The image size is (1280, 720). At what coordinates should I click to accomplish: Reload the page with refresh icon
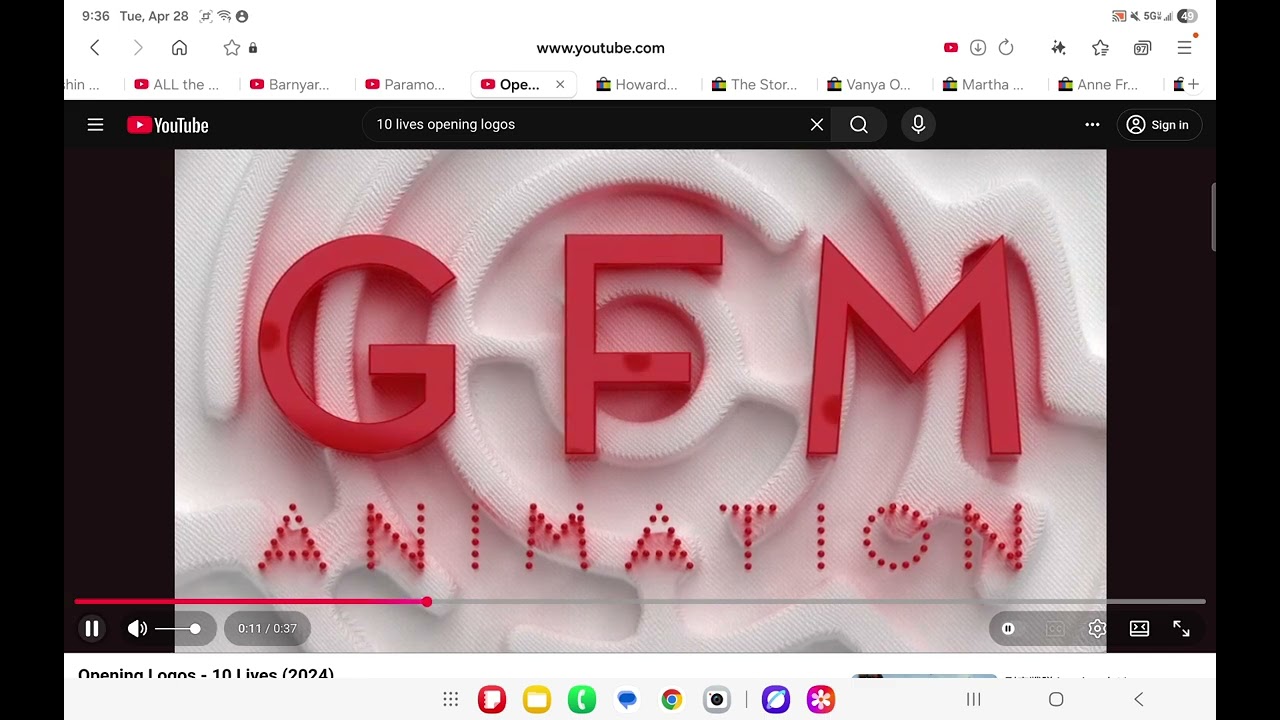1006,48
